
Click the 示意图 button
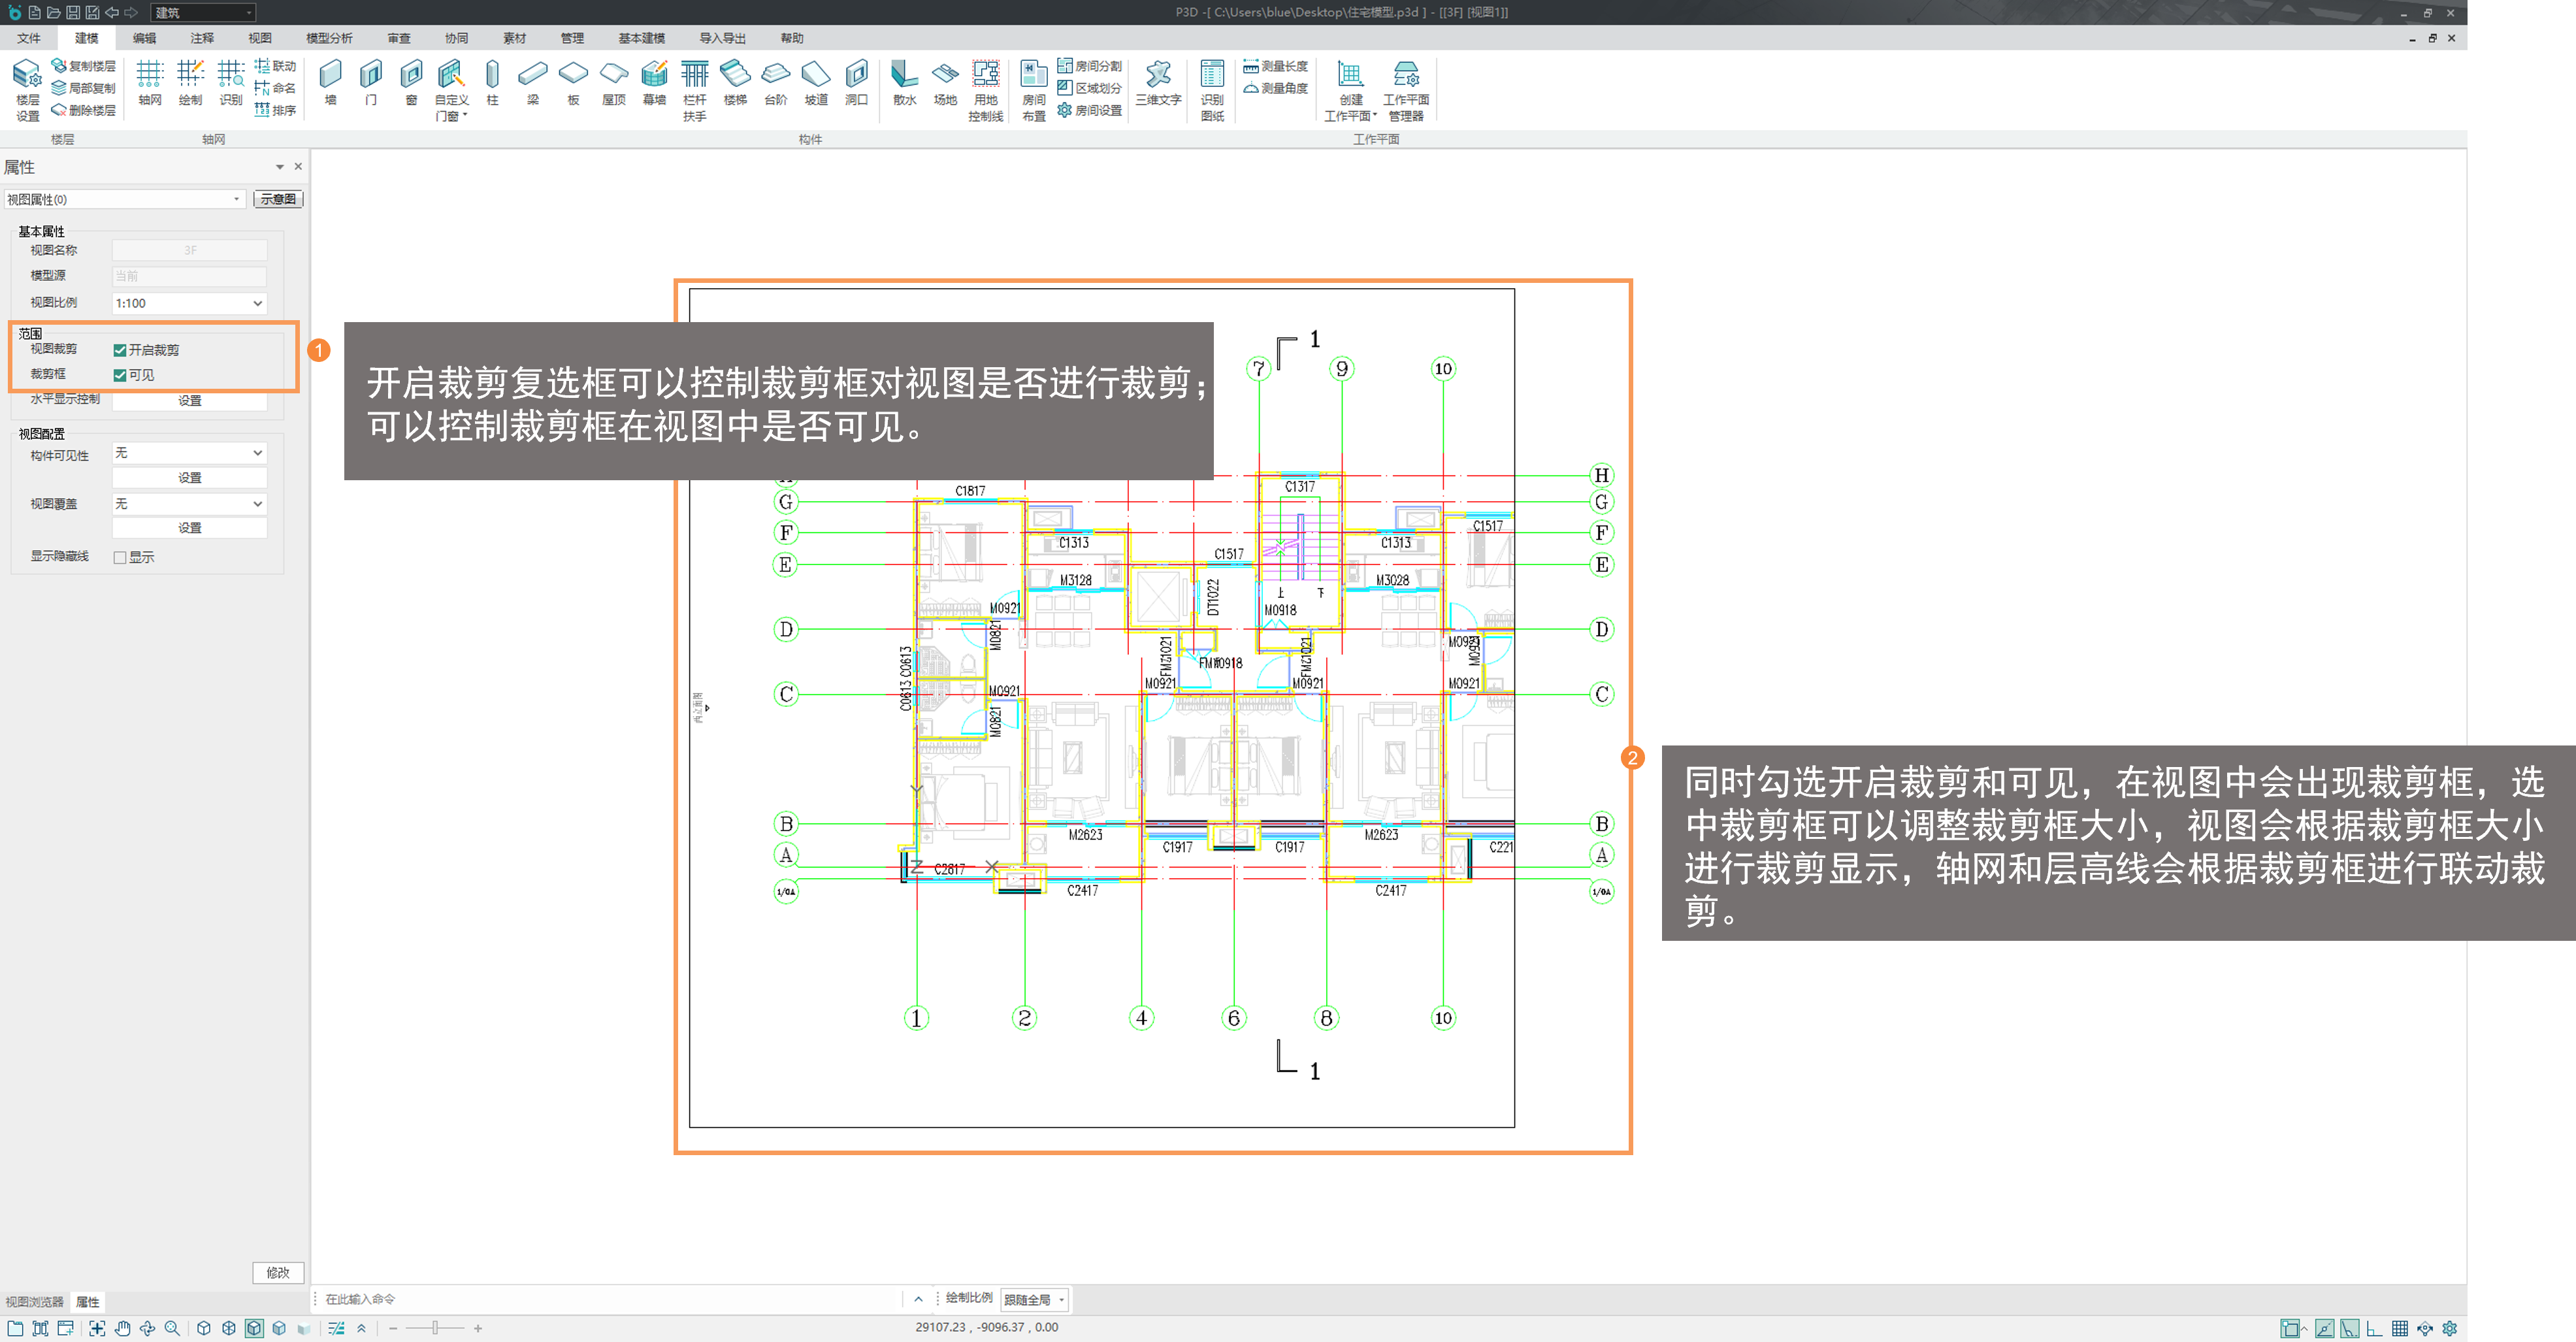point(277,199)
